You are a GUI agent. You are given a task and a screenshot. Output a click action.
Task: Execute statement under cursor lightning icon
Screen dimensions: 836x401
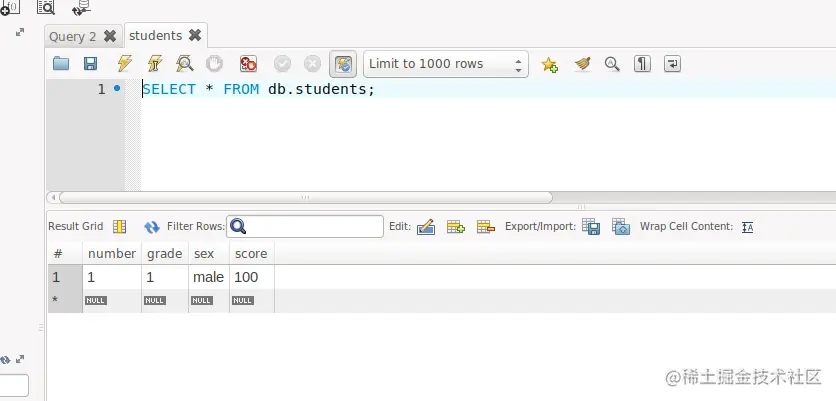click(x=155, y=64)
